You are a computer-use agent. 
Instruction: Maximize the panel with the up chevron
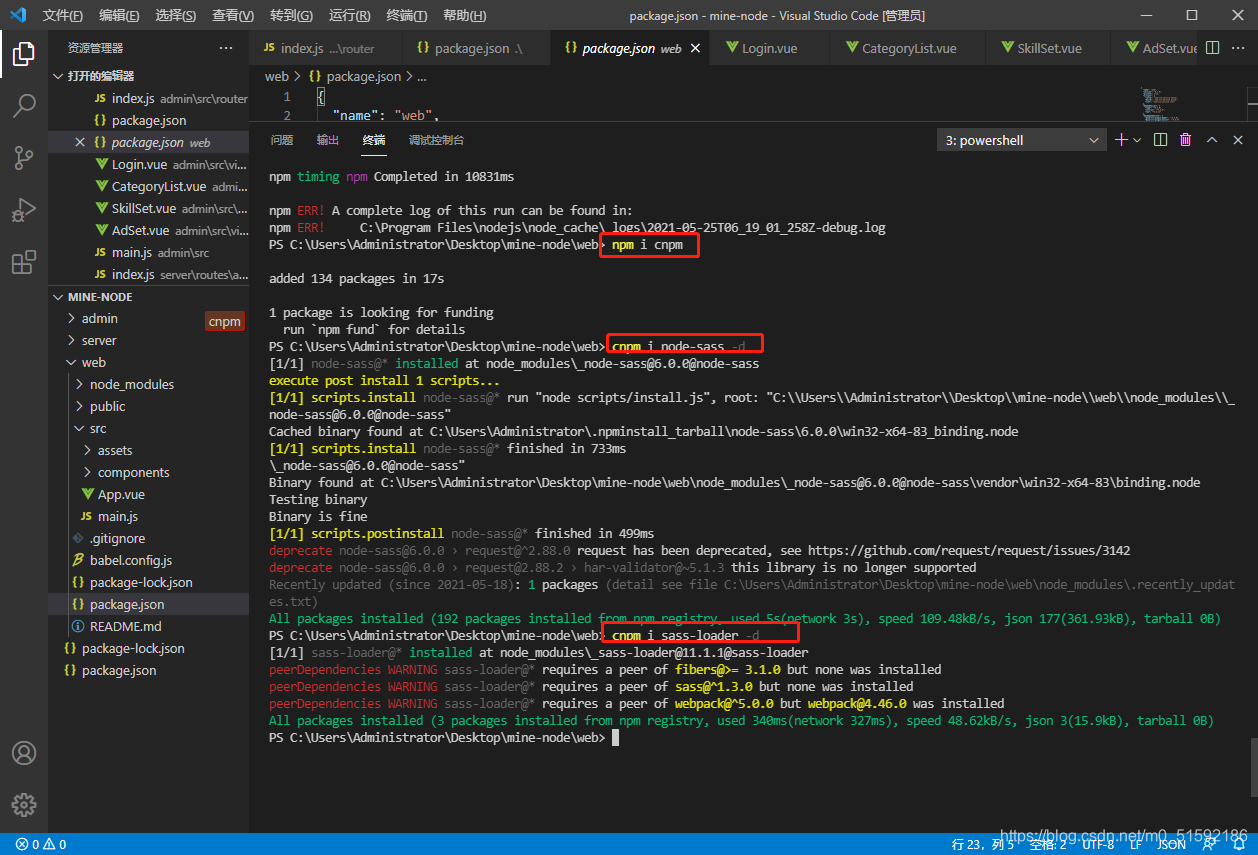pyautogui.click(x=1212, y=140)
